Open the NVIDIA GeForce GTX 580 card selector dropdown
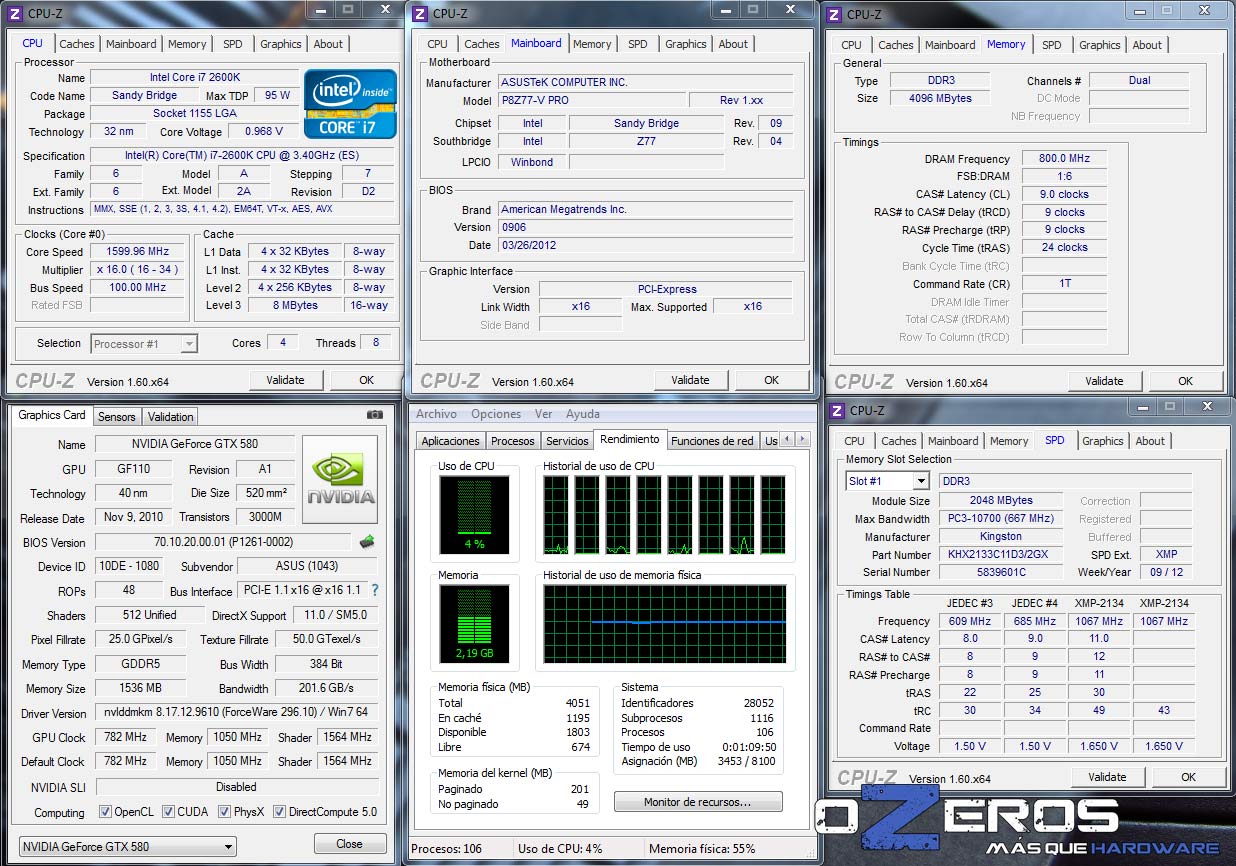Viewport: 1236px width, 866px height. pyautogui.click(x=128, y=846)
